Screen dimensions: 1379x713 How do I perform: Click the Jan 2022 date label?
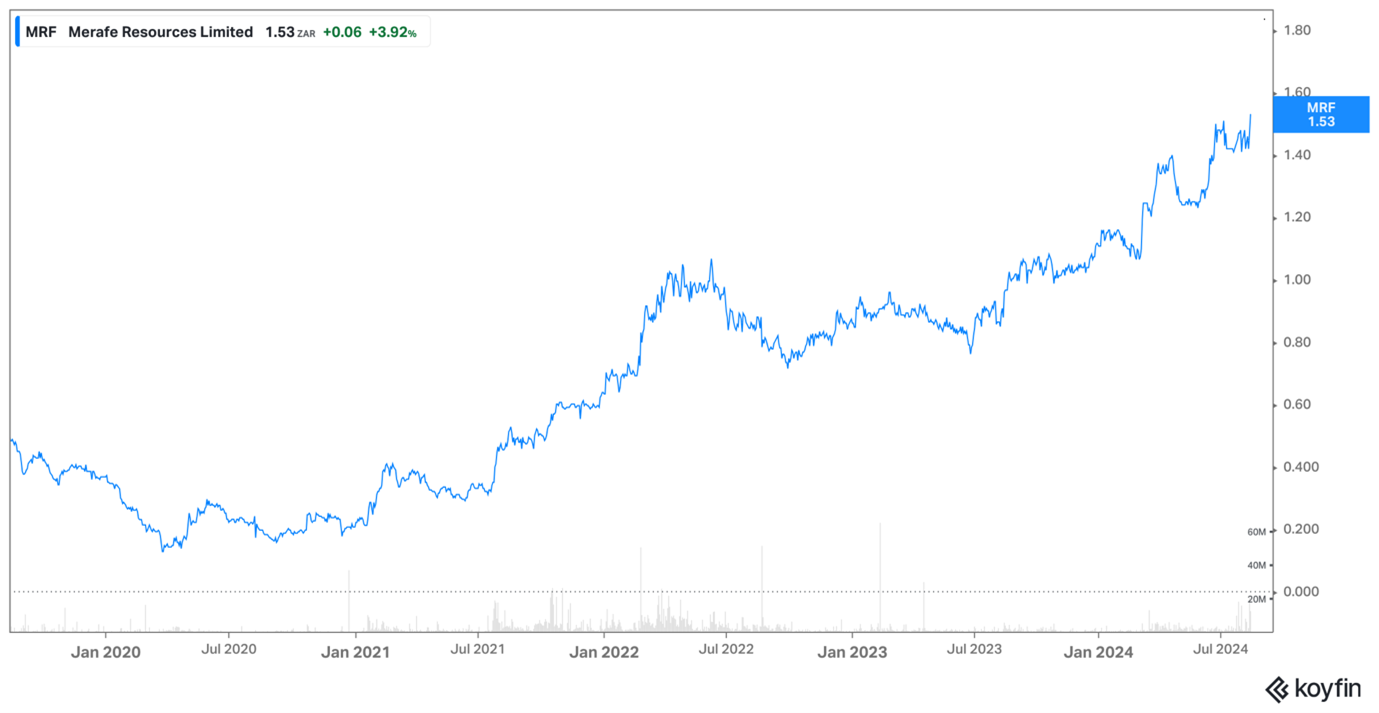(603, 652)
